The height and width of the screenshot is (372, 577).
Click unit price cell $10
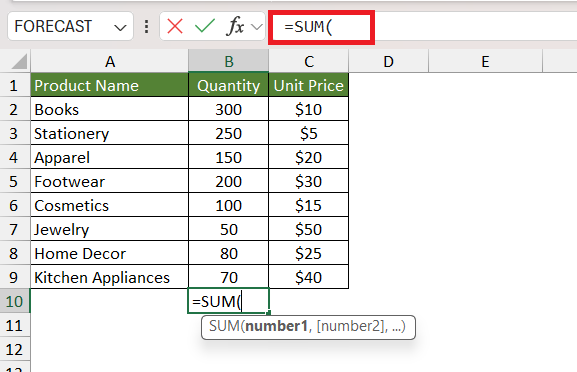tap(309, 109)
